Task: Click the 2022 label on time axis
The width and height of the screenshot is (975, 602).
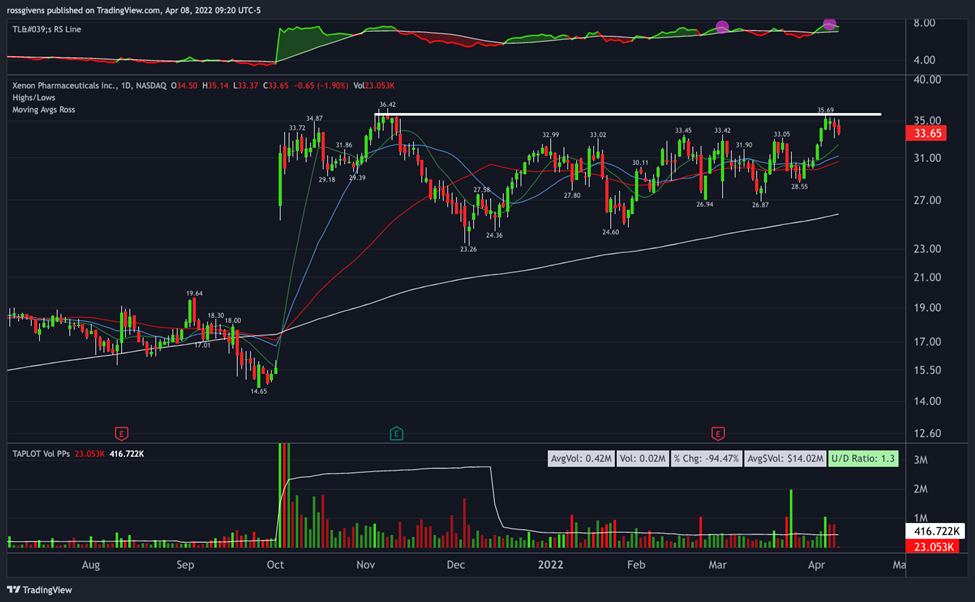Action: tap(550, 565)
